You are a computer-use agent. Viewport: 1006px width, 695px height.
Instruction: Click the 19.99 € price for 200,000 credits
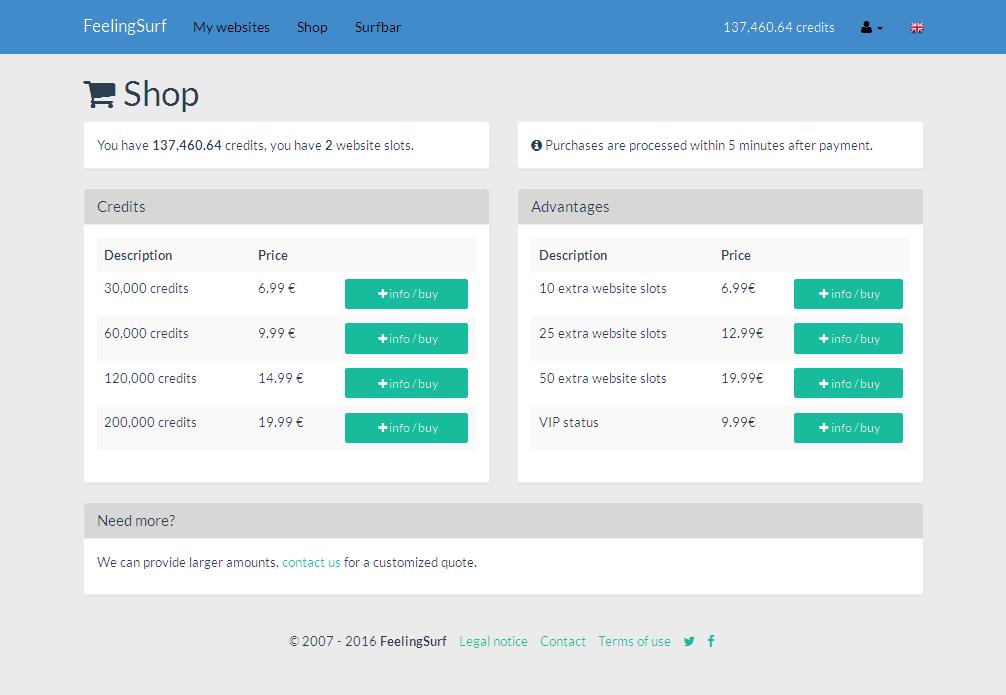(280, 422)
